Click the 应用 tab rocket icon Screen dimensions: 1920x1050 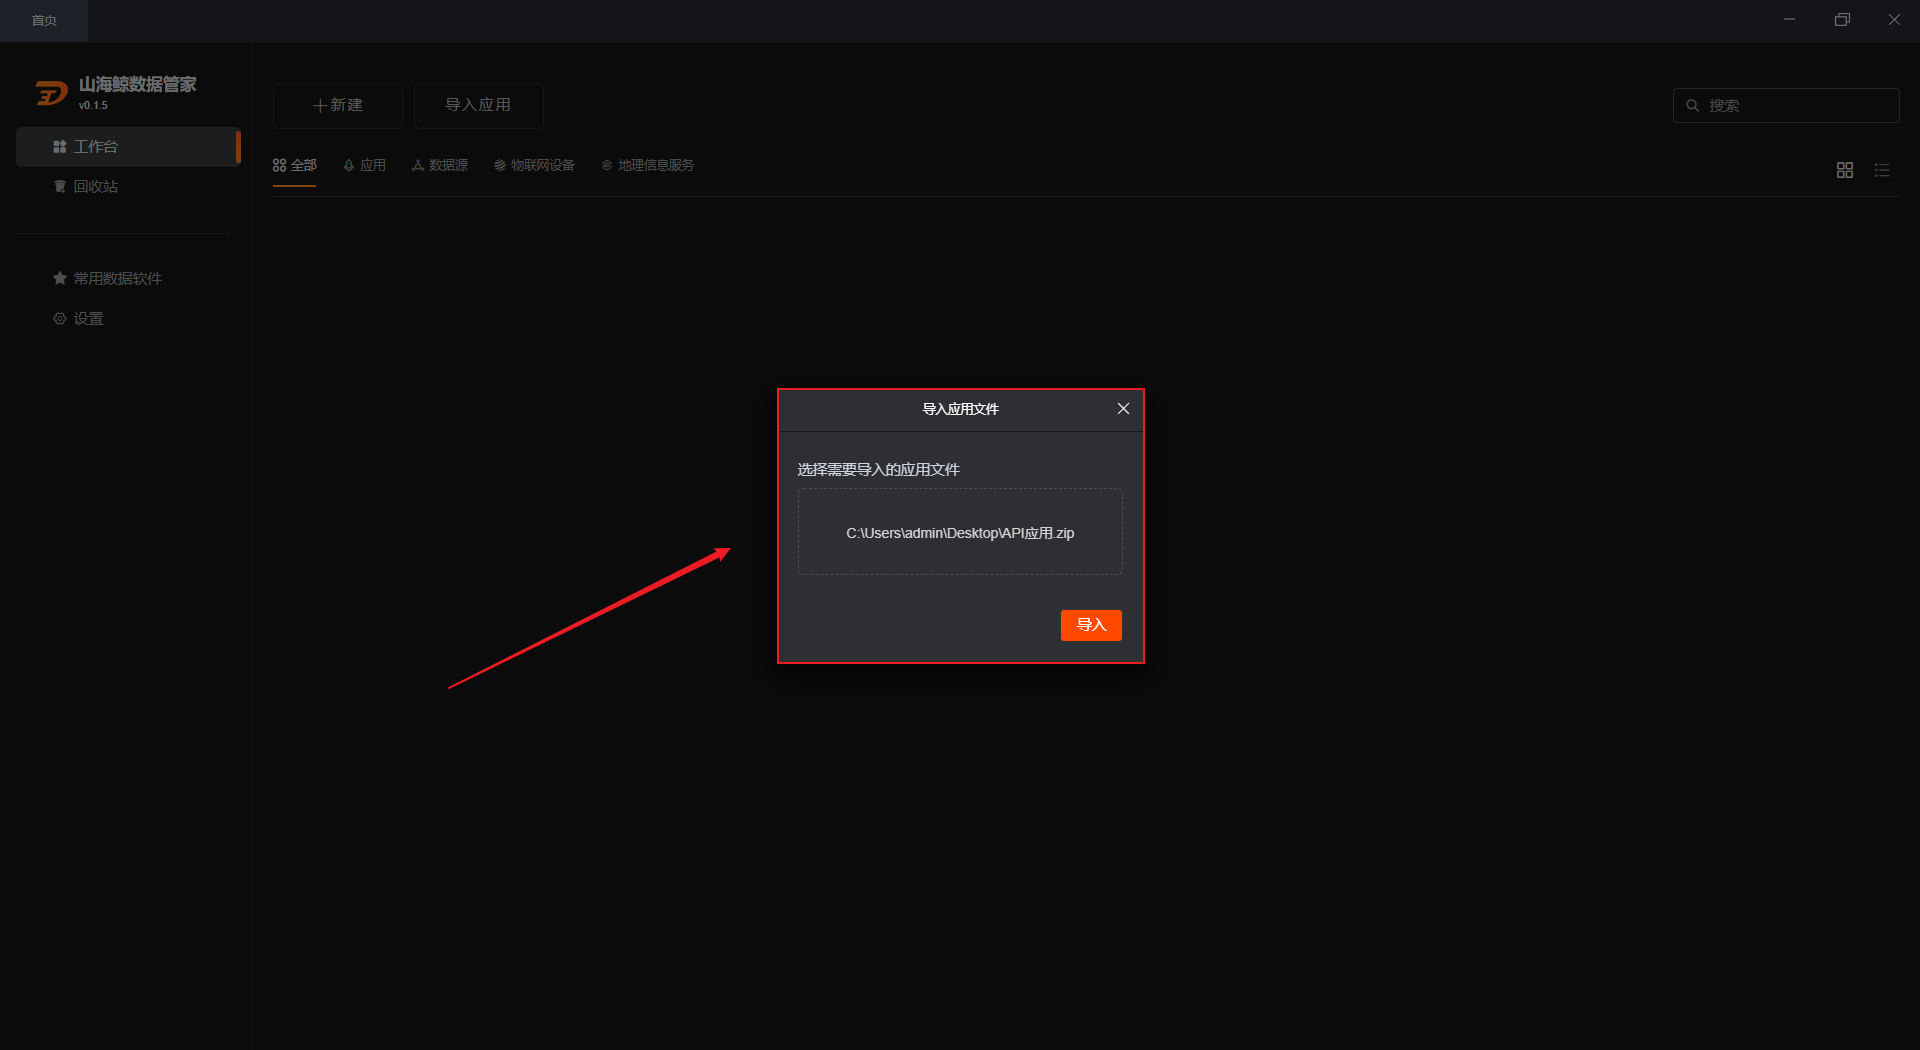click(x=349, y=165)
